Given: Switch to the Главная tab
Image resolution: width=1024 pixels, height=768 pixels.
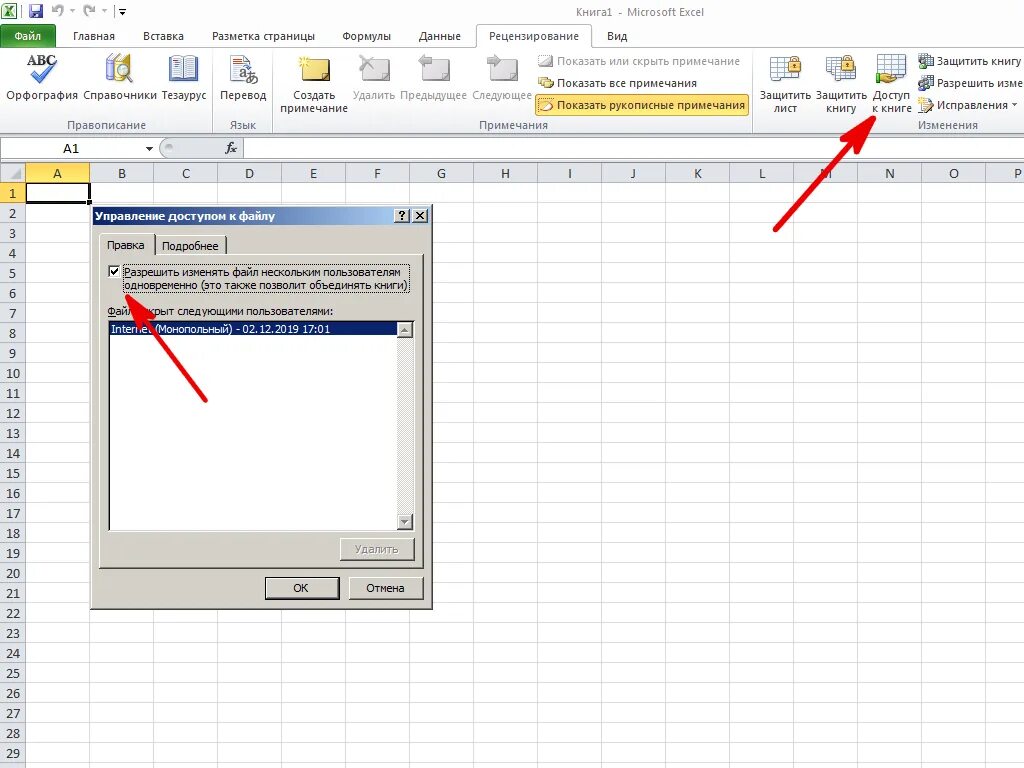Looking at the screenshot, I should 94,37.
